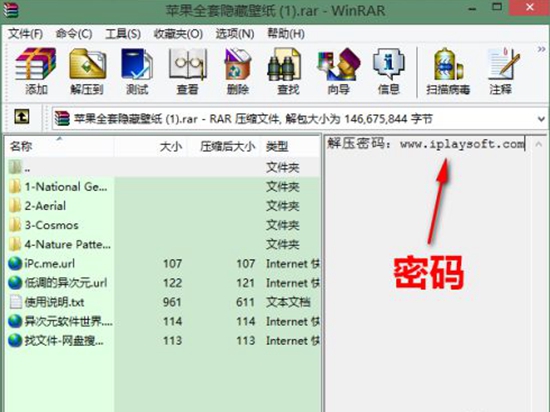Open the 向导 (Wizard) toolbar icon
The image size is (550, 412).
[338, 72]
